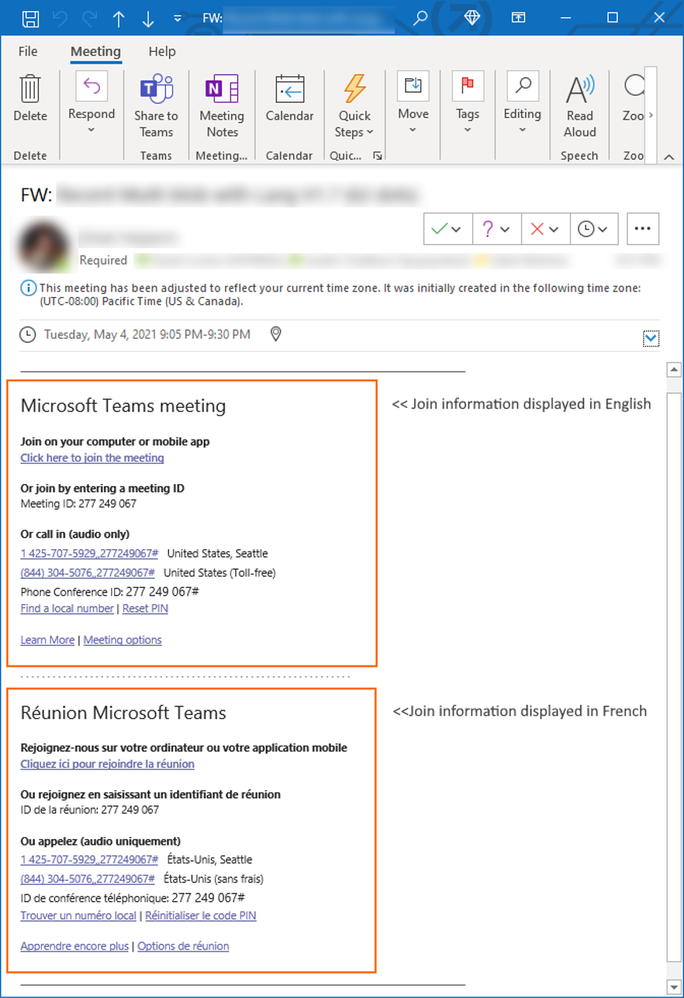Click 'Click here to join the meeting' link
The height and width of the screenshot is (998, 684).
pos(92,458)
